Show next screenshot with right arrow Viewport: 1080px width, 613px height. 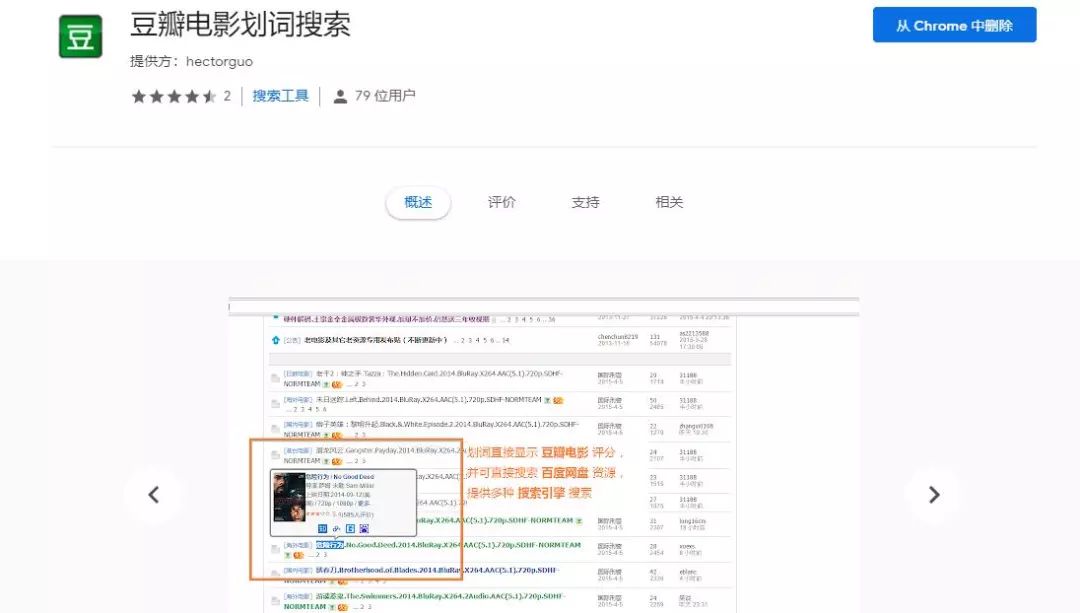point(933,495)
